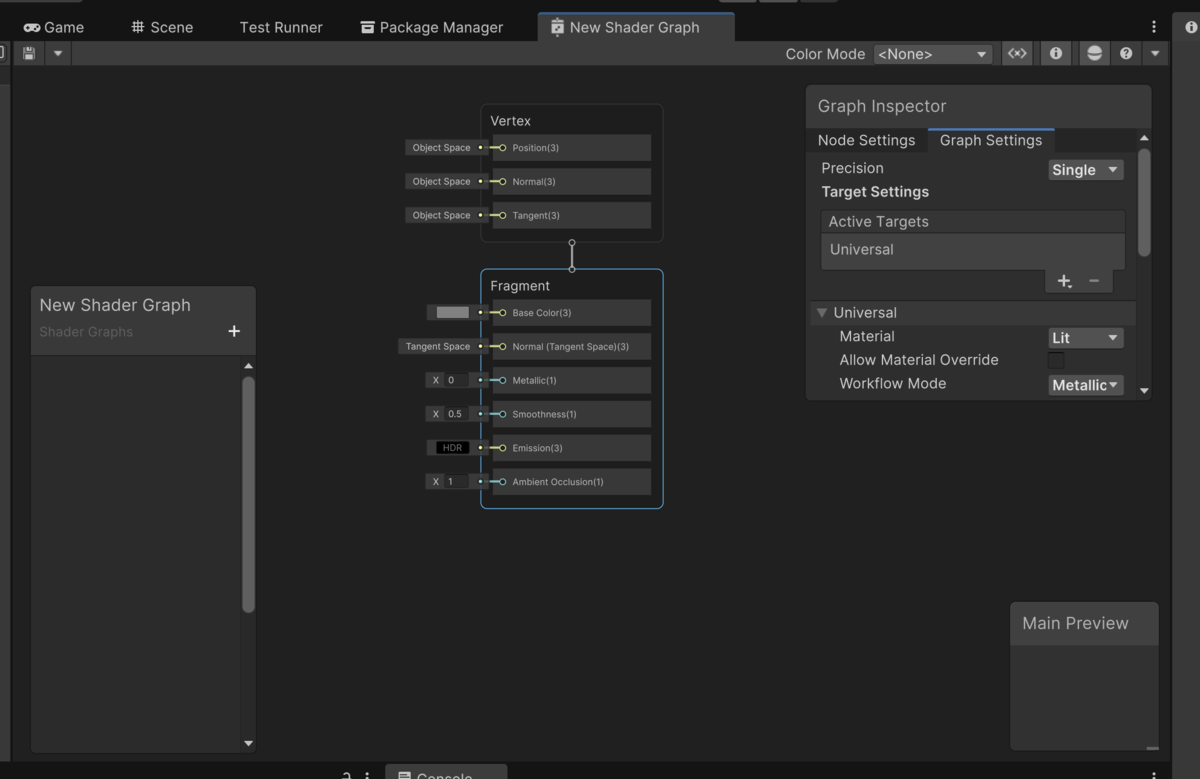Open the Console tab at bottom
The image size is (1200, 779).
point(446,773)
